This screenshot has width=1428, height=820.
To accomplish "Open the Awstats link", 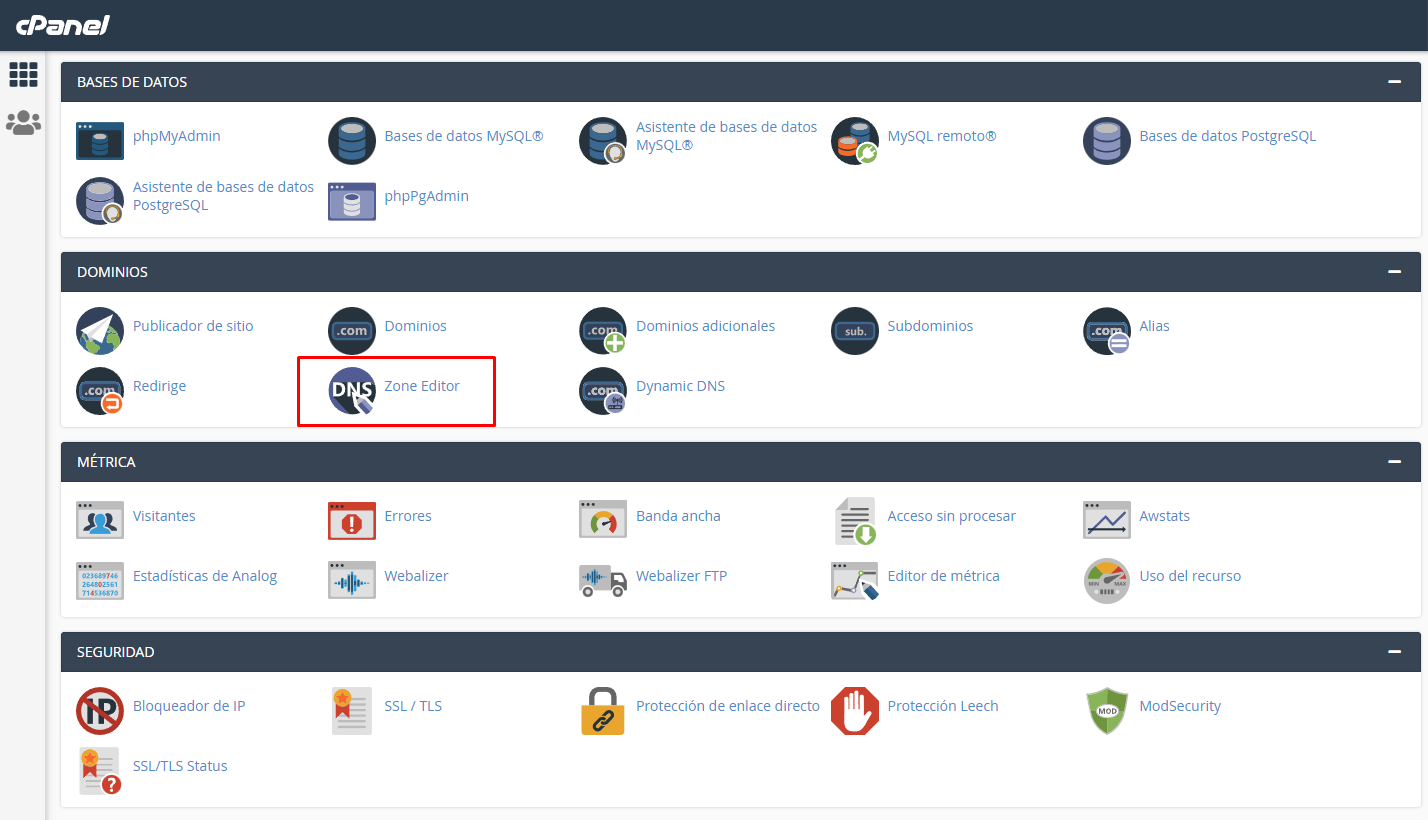I will (1165, 516).
